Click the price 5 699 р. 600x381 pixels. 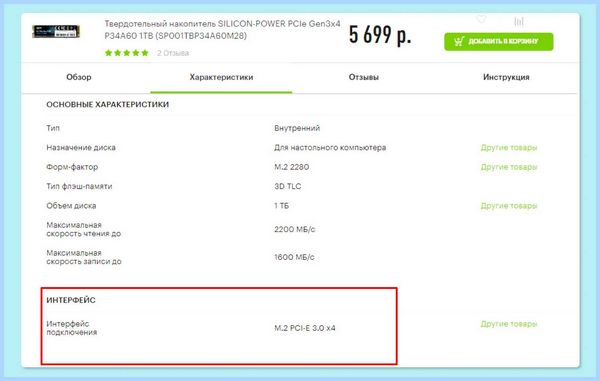[380, 35]
